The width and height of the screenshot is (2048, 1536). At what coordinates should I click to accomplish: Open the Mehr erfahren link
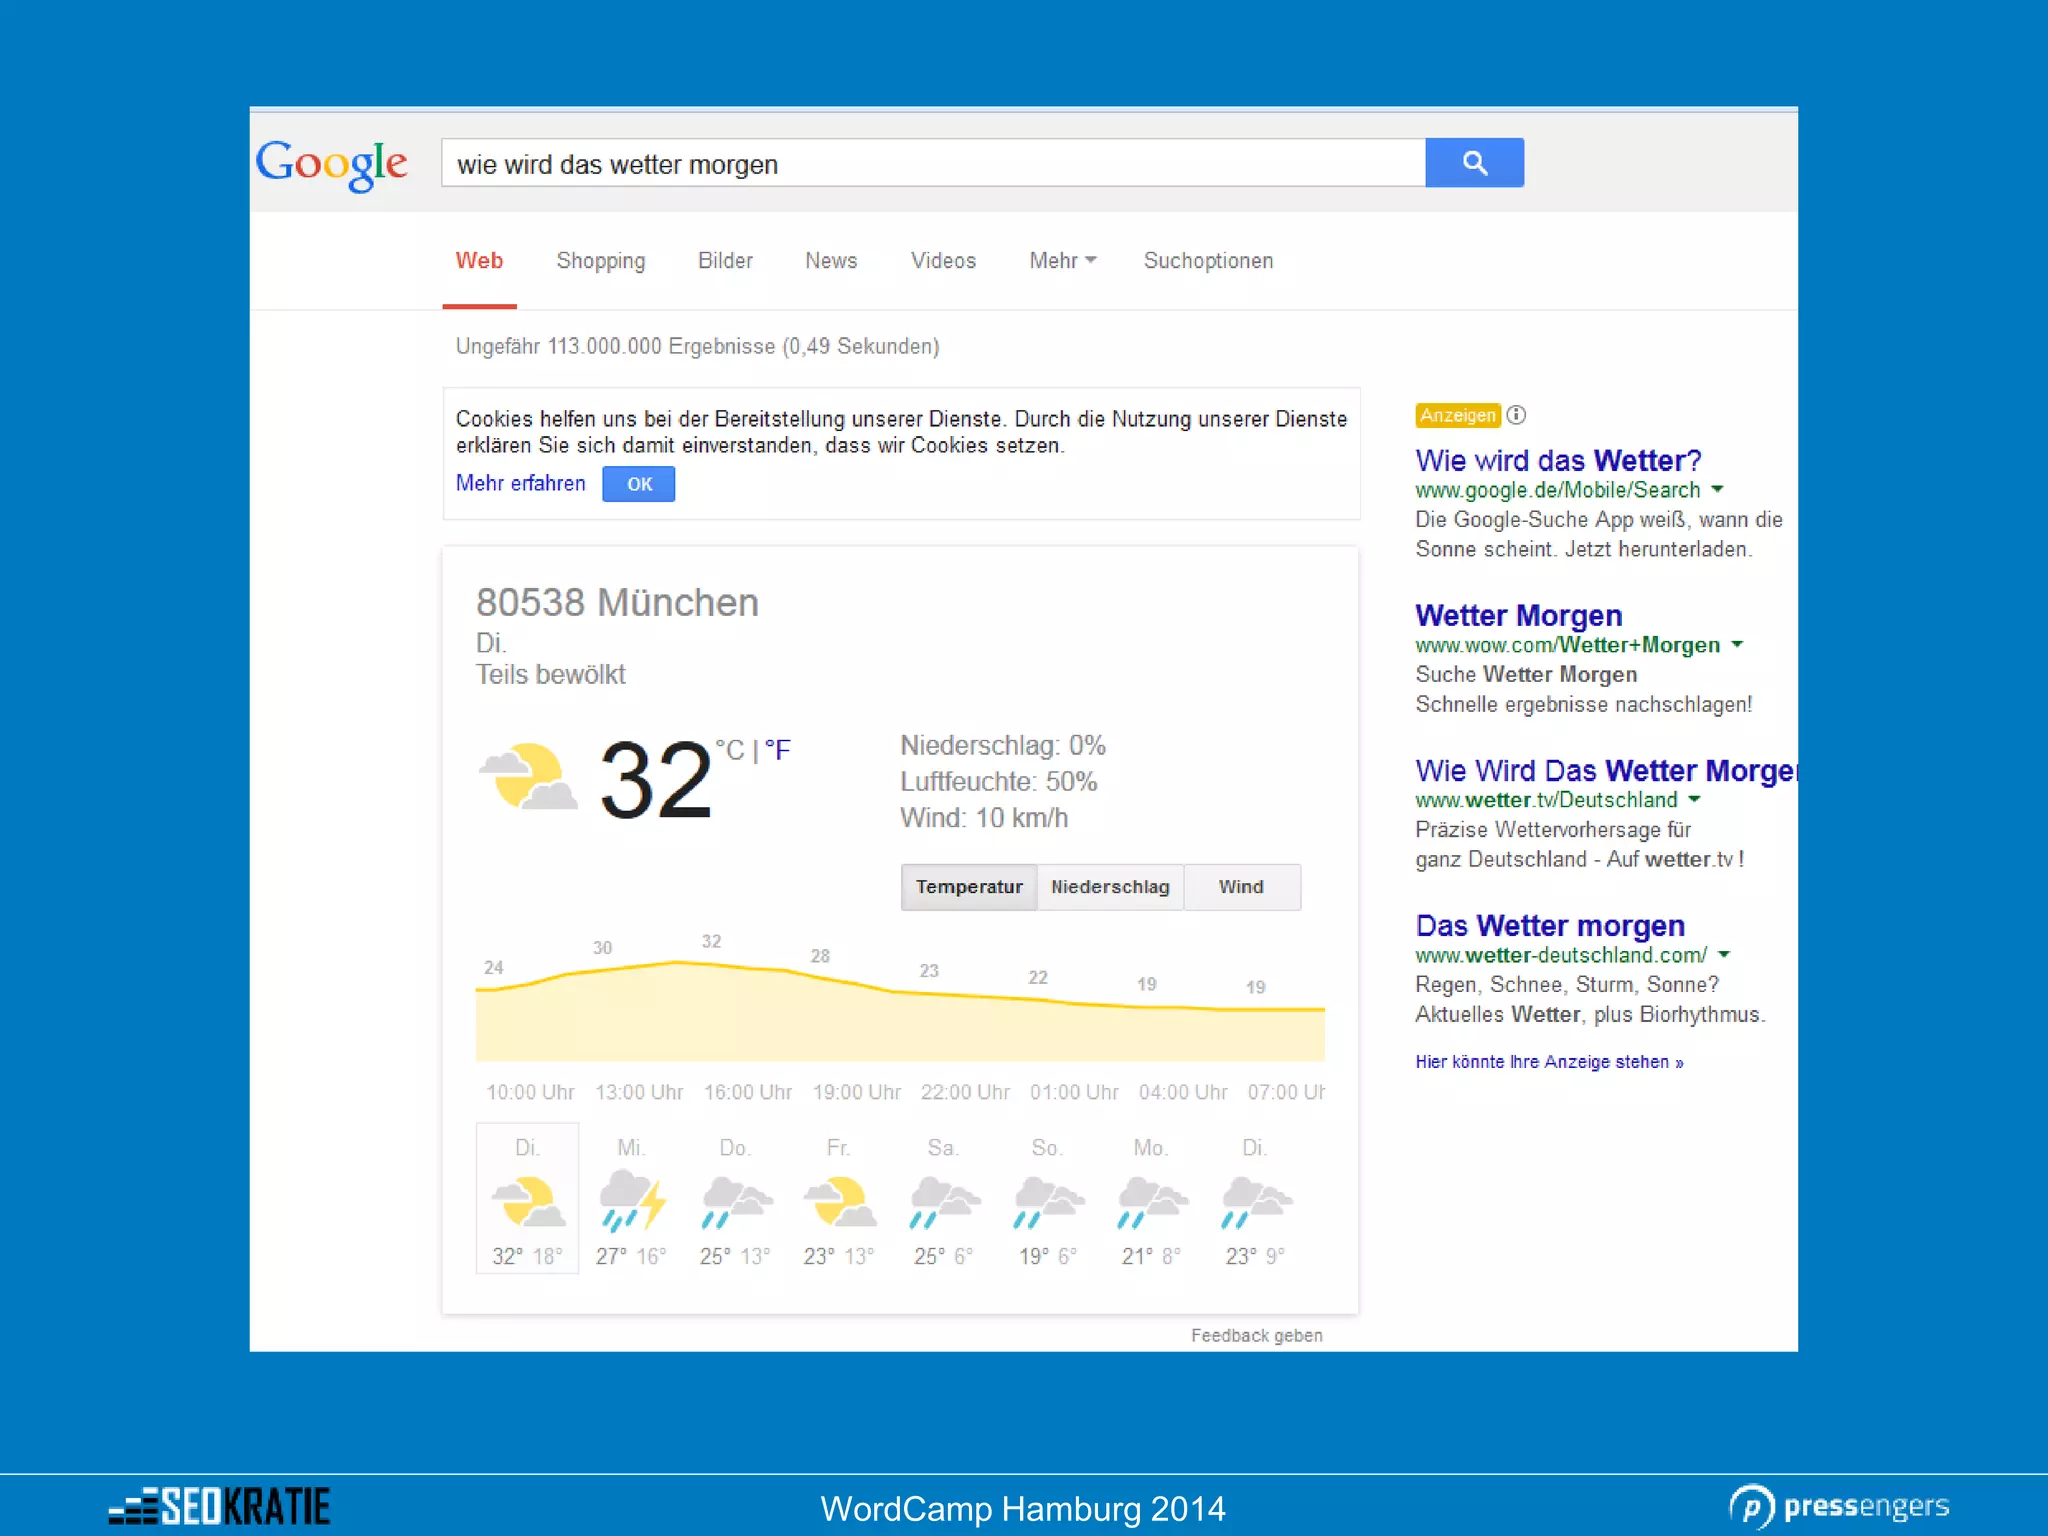(520, 483)
